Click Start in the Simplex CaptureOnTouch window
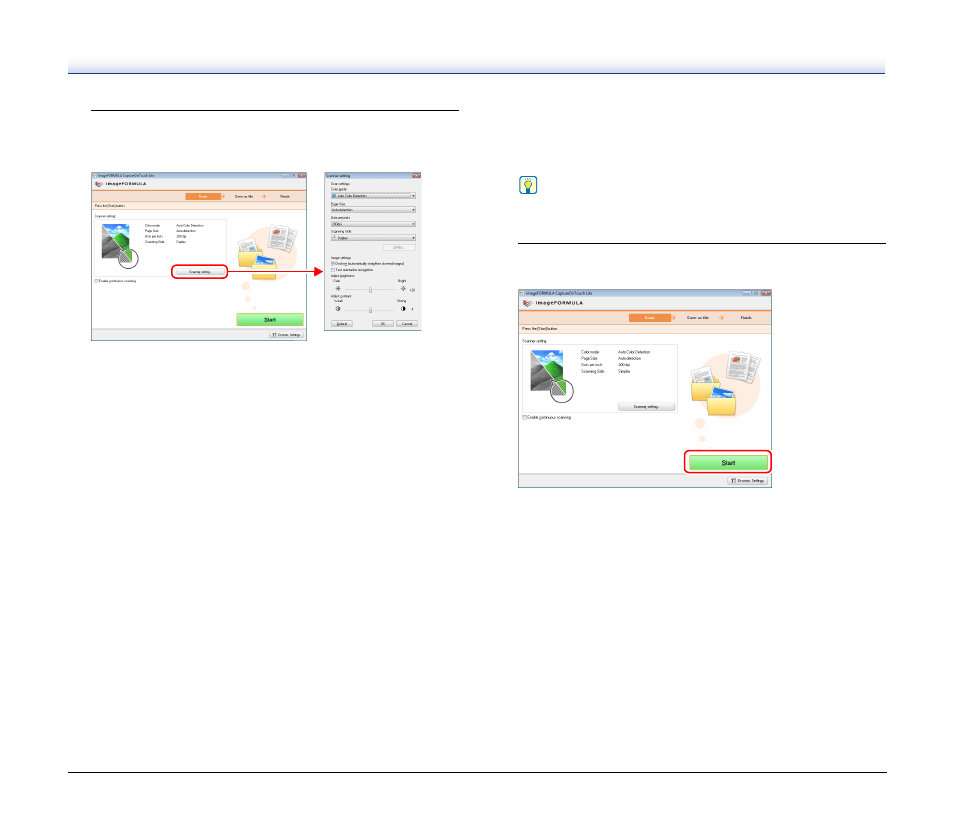 (x=728, y=463)
